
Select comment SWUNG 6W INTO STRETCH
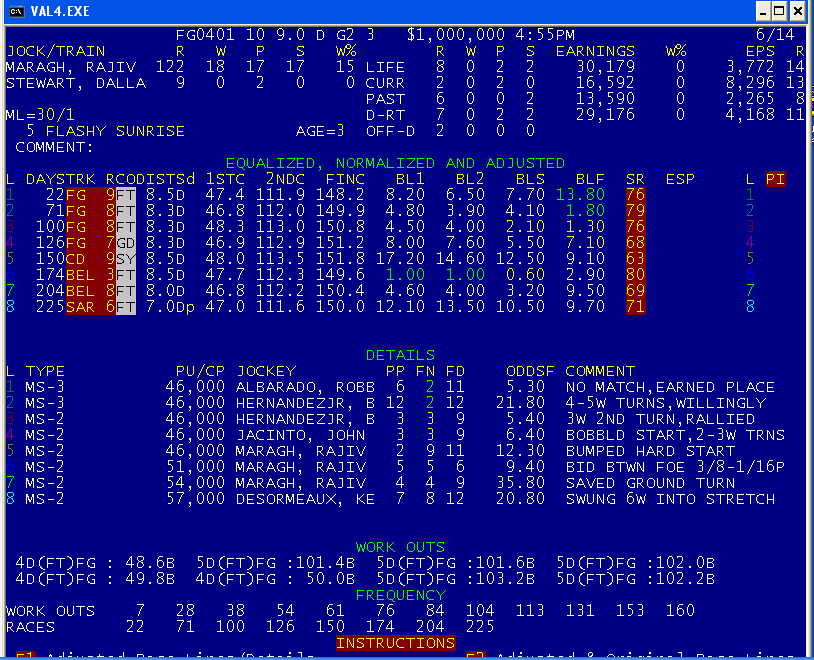[x=670, y=499]
